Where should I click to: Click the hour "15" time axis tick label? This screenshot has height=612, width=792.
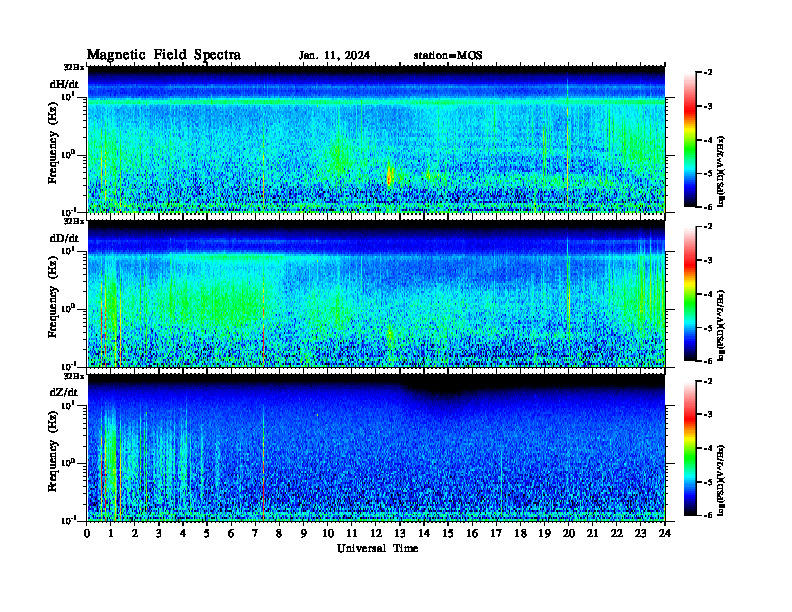click(x=448, y=534)
